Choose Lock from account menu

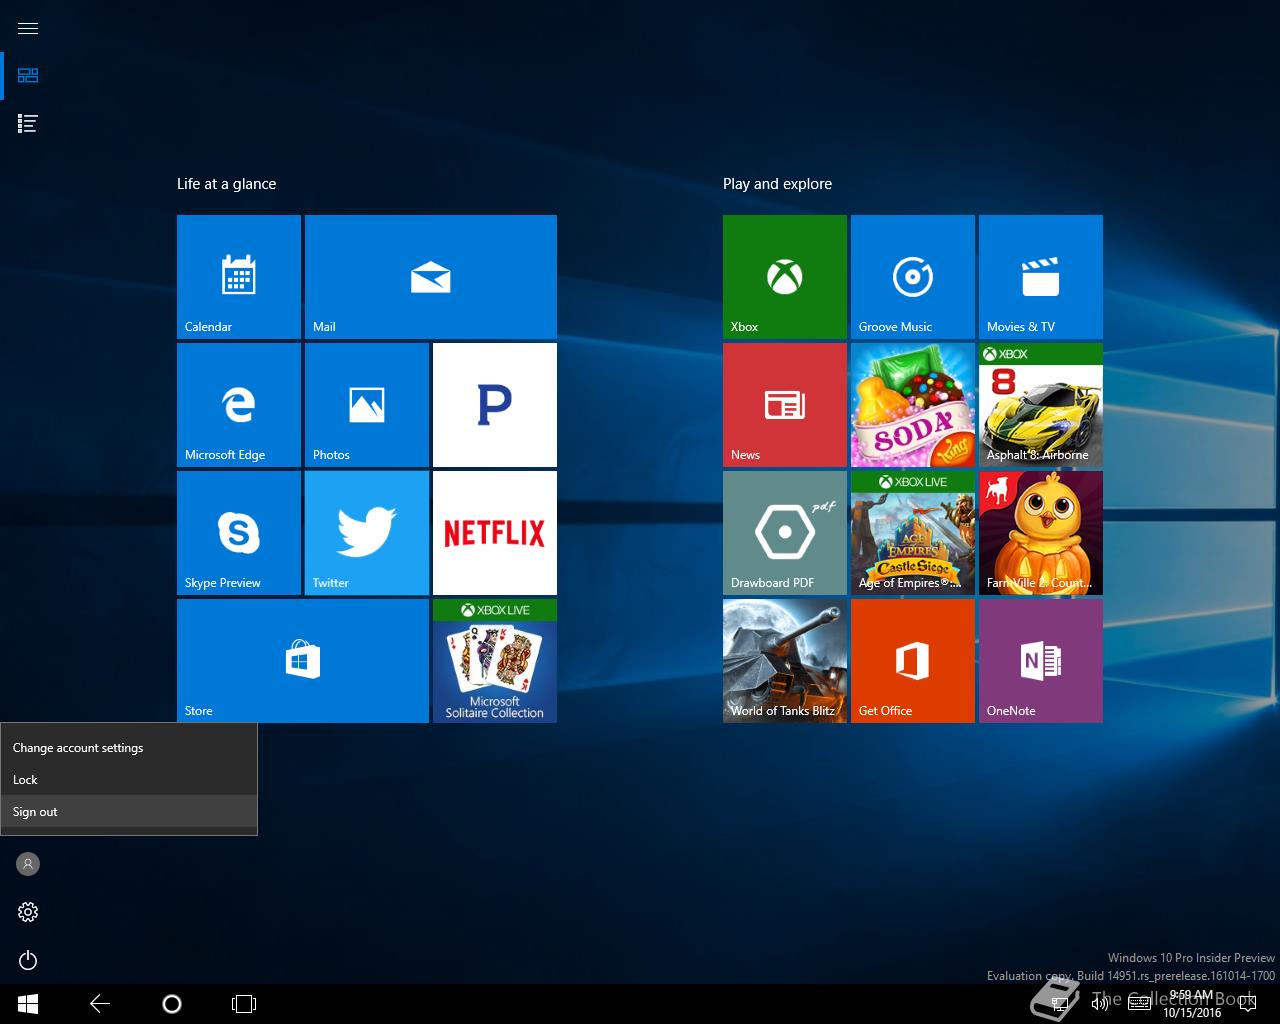[129, 780]
